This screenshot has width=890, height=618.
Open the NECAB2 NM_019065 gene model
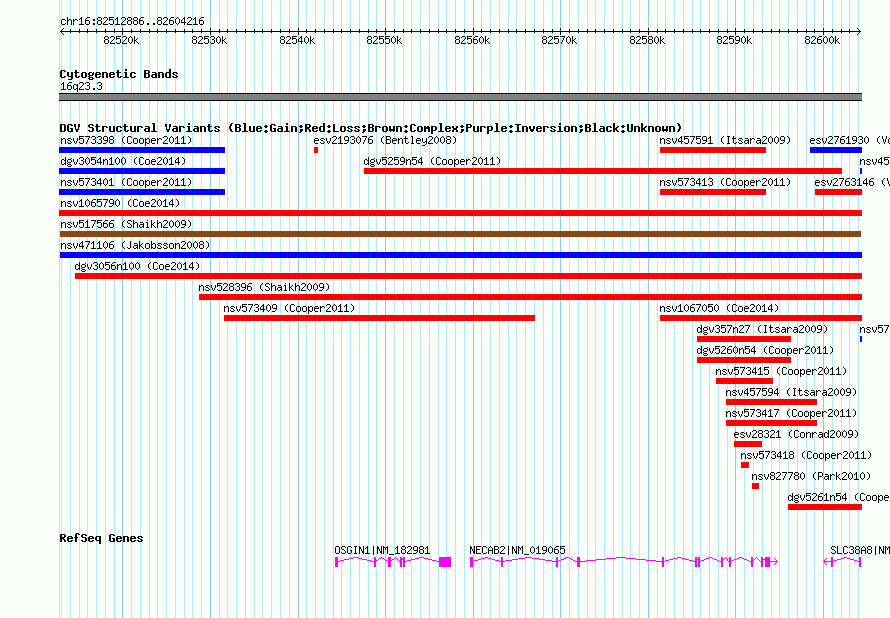coord(620,563)
